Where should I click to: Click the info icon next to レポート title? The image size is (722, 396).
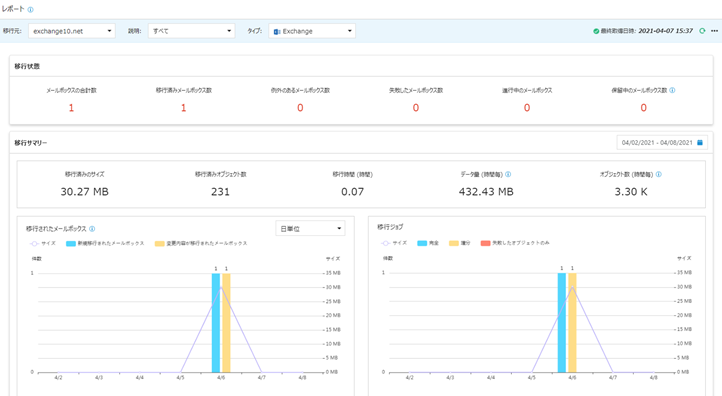[30, 10]
